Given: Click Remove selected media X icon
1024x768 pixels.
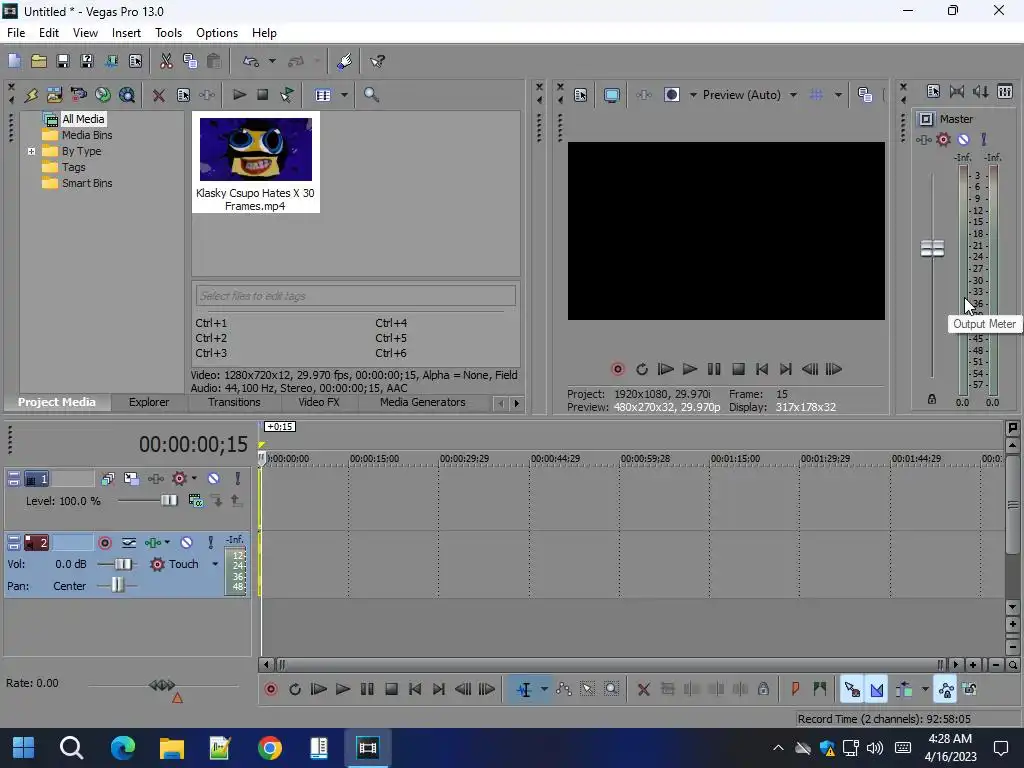Looking at the screenshot, I should [158, 95].
